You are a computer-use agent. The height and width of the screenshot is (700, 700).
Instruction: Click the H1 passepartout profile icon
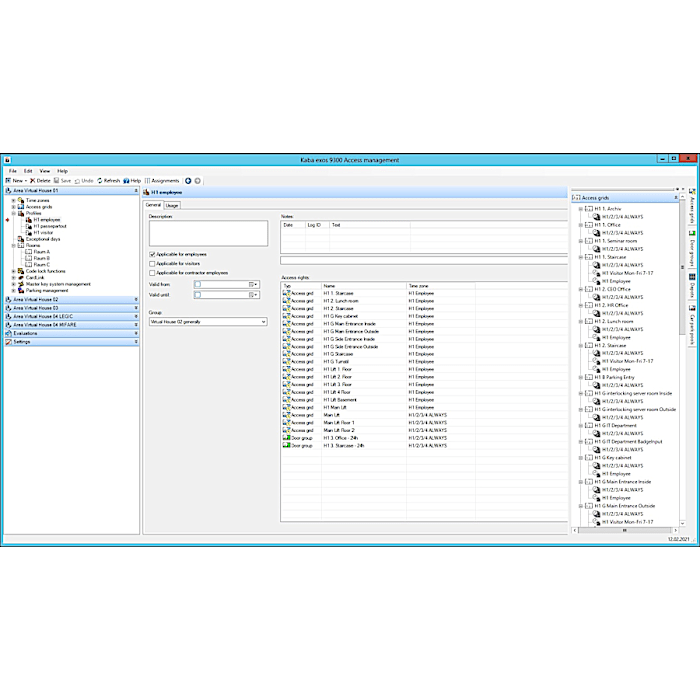click(x=29, y=226)
